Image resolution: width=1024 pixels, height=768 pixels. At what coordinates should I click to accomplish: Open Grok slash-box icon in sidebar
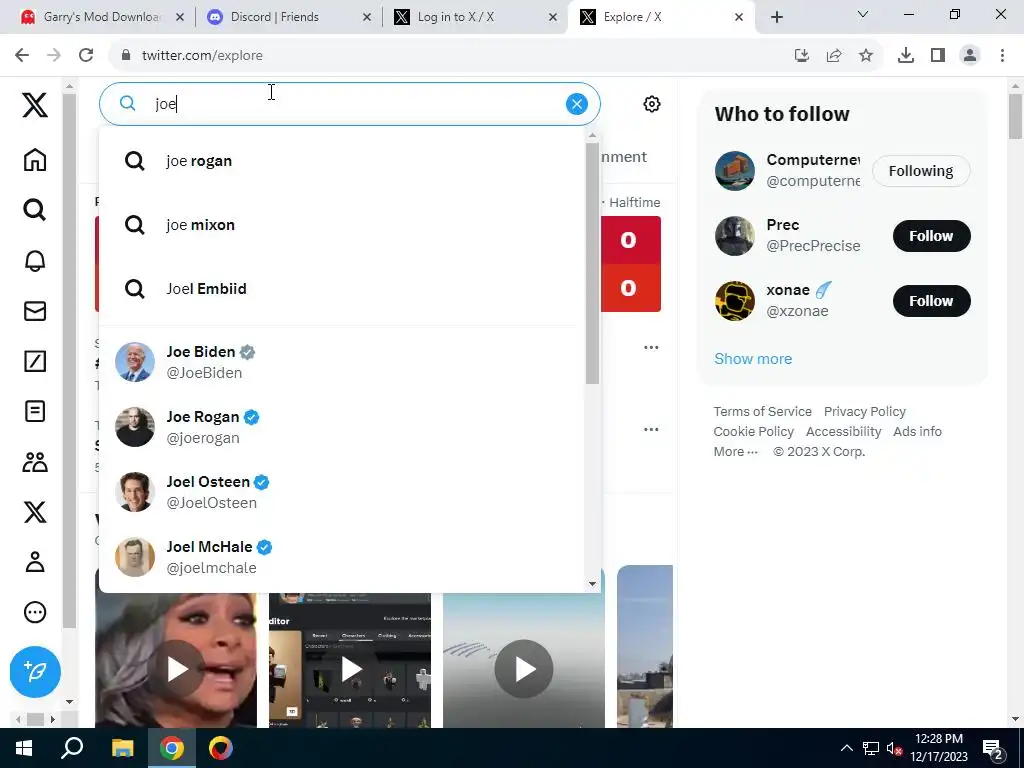tap(35, 361)
